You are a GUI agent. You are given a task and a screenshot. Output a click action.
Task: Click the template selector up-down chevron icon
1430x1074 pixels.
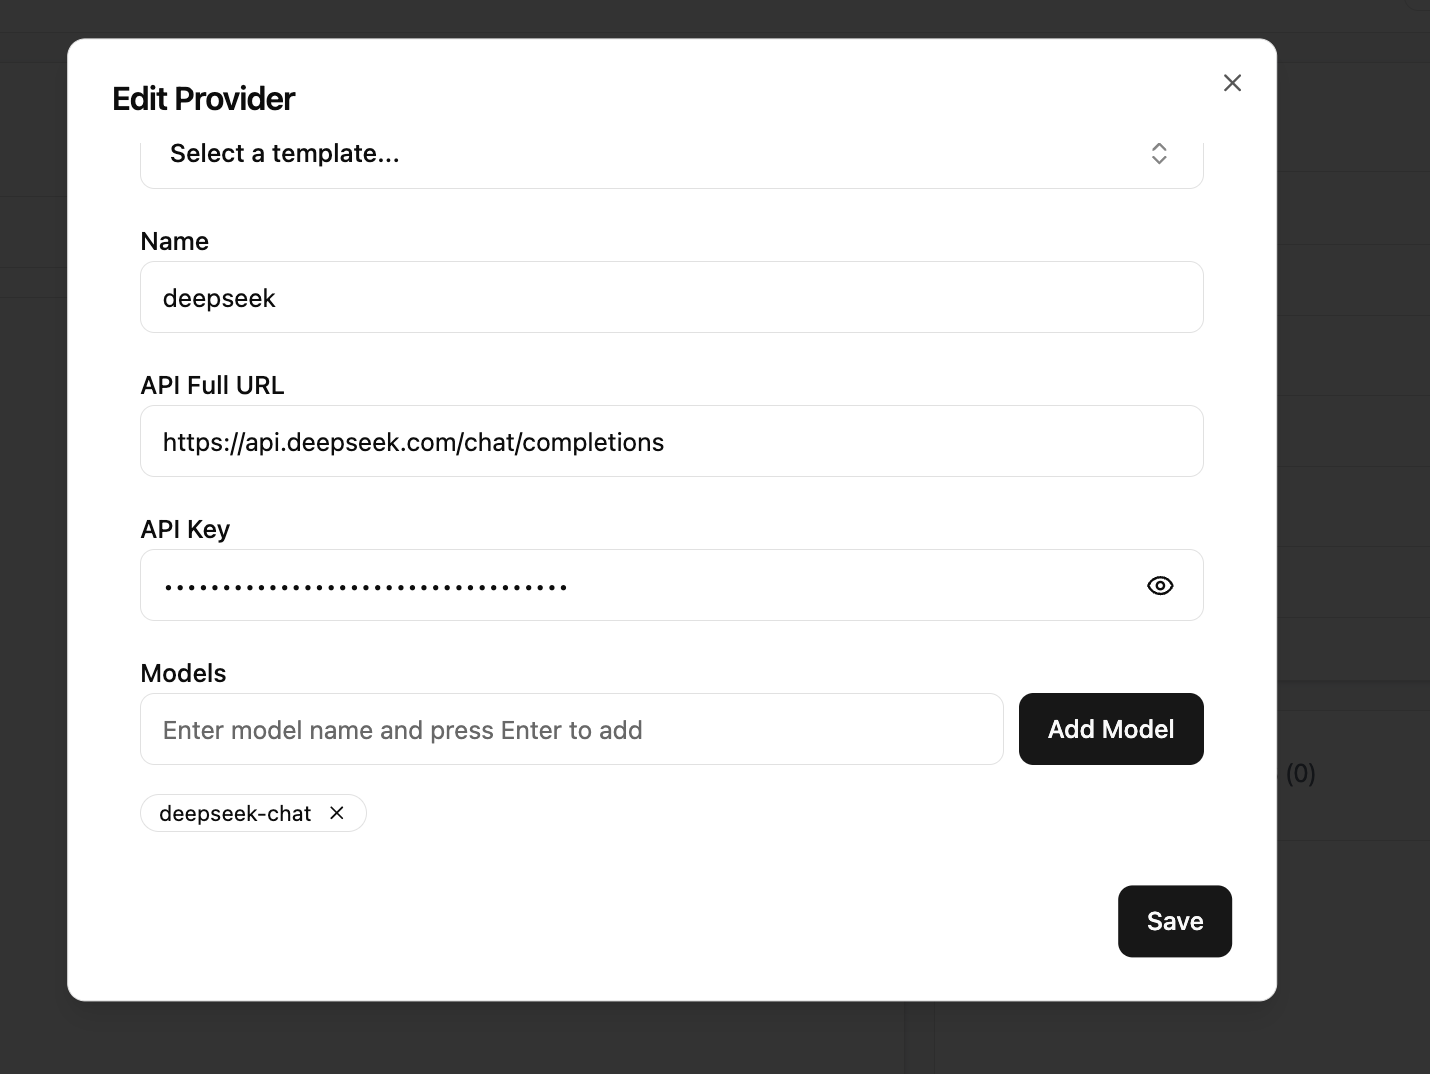tap(1159, 154)
